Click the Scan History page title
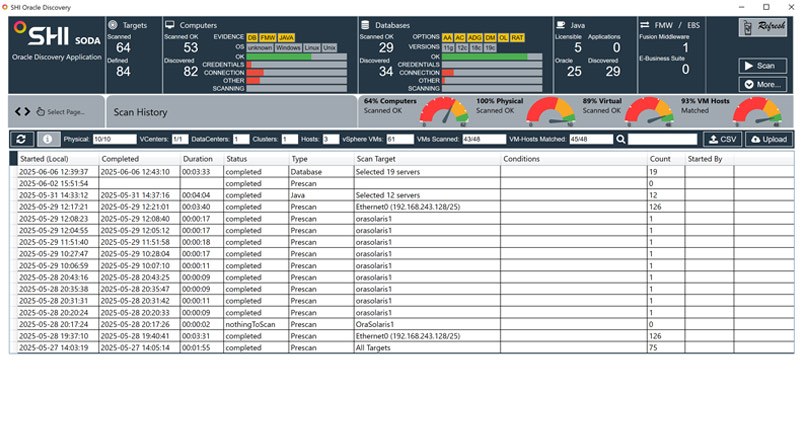The width and height of the screenshot is (800, 438). [140, 112]
